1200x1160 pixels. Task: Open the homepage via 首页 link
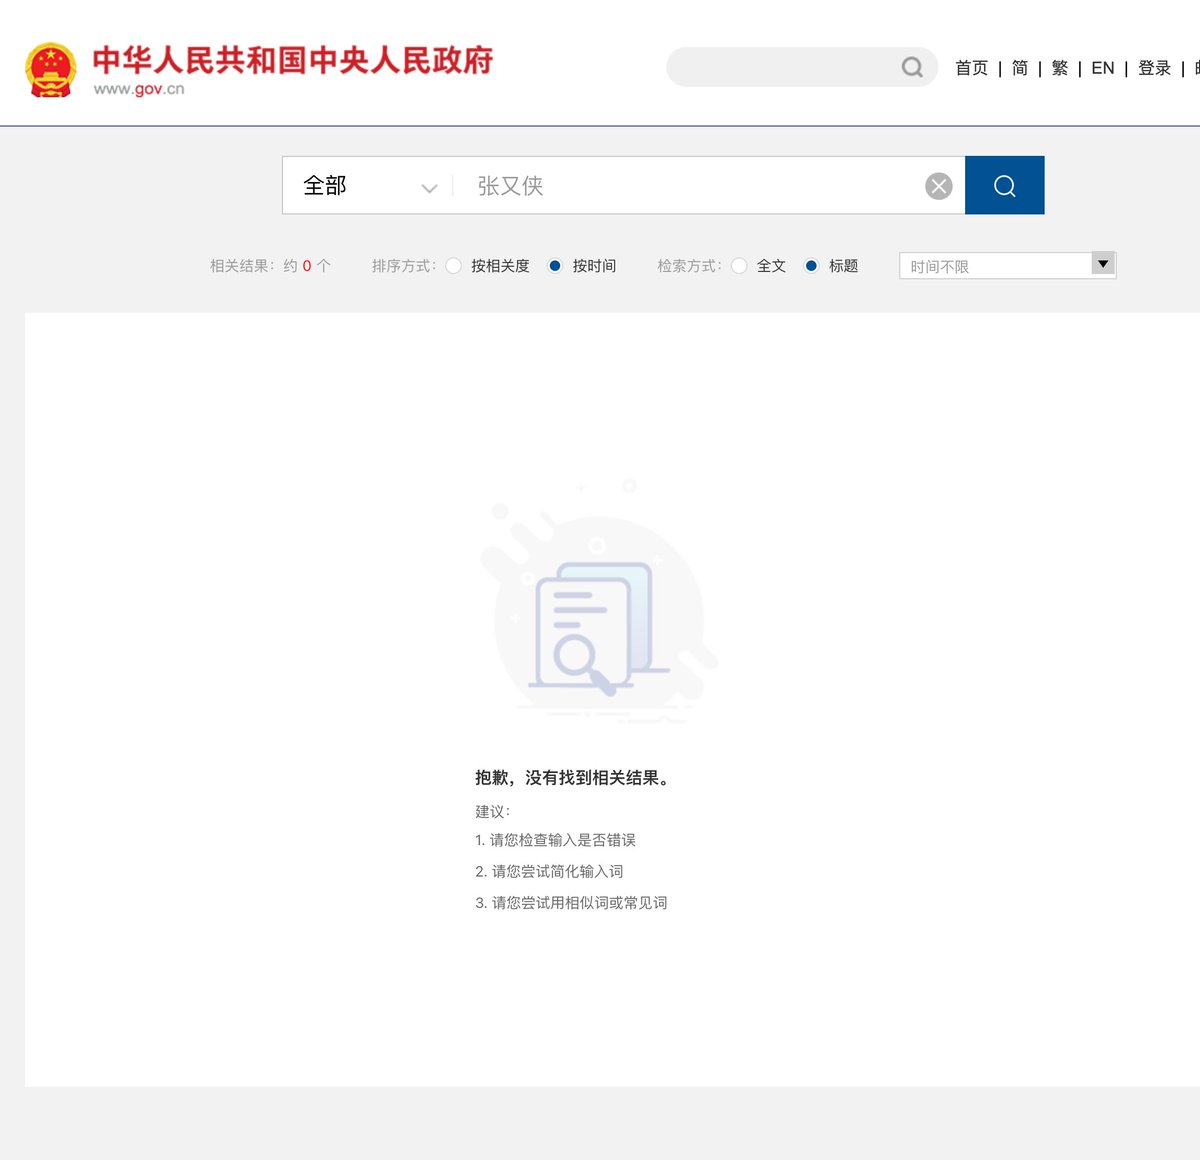tap(969, 68)
